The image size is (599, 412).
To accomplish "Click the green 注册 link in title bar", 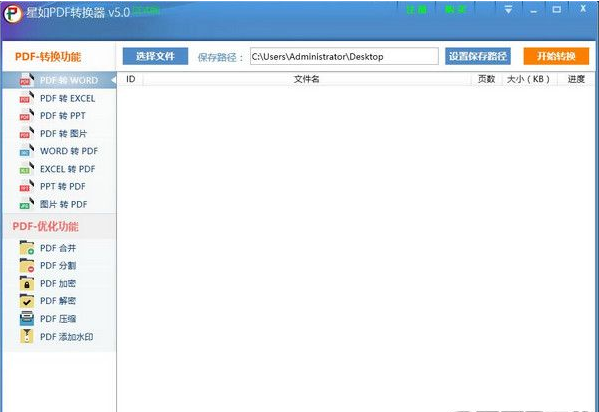I will [x=416, y=10].
